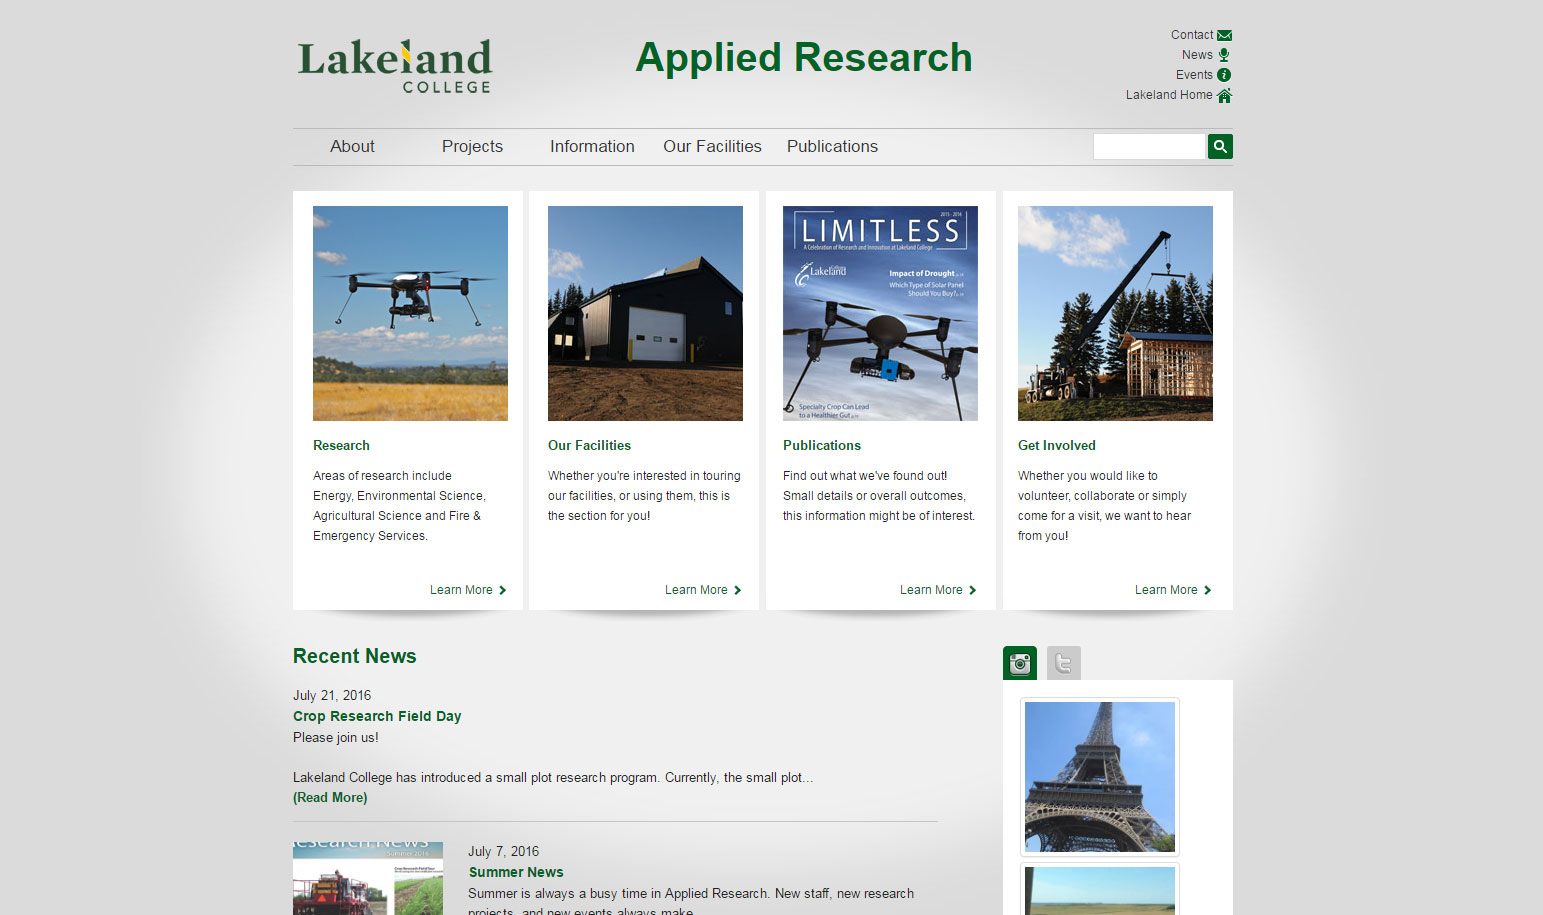Open the Projects navigation menu
Image resolution: width=1543 pixels, height=915 pixels.
[x=471, y=146]
